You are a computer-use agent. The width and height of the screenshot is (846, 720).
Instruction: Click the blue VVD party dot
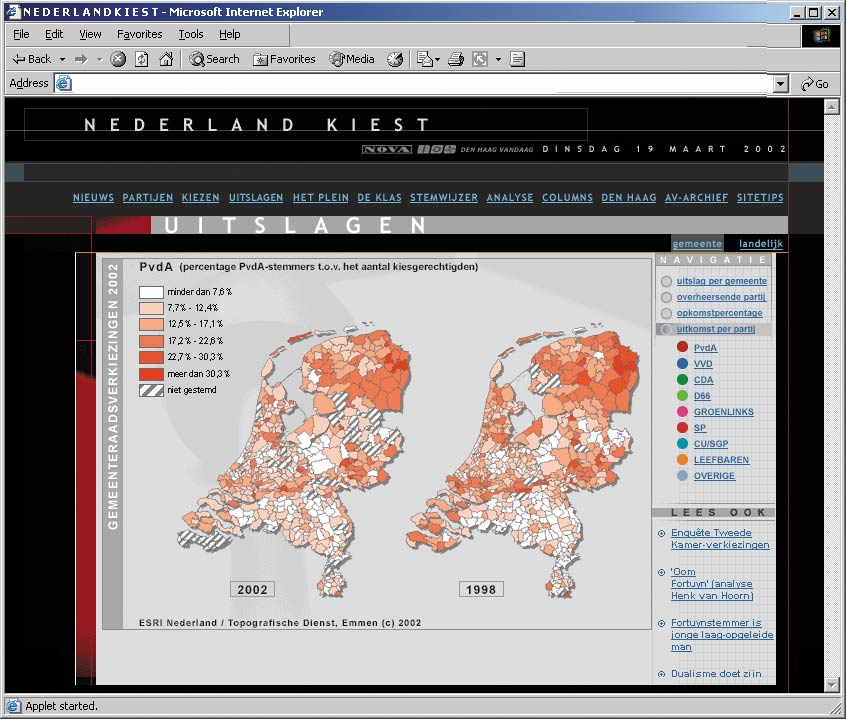pyautogui.click(x=682, y=363)
